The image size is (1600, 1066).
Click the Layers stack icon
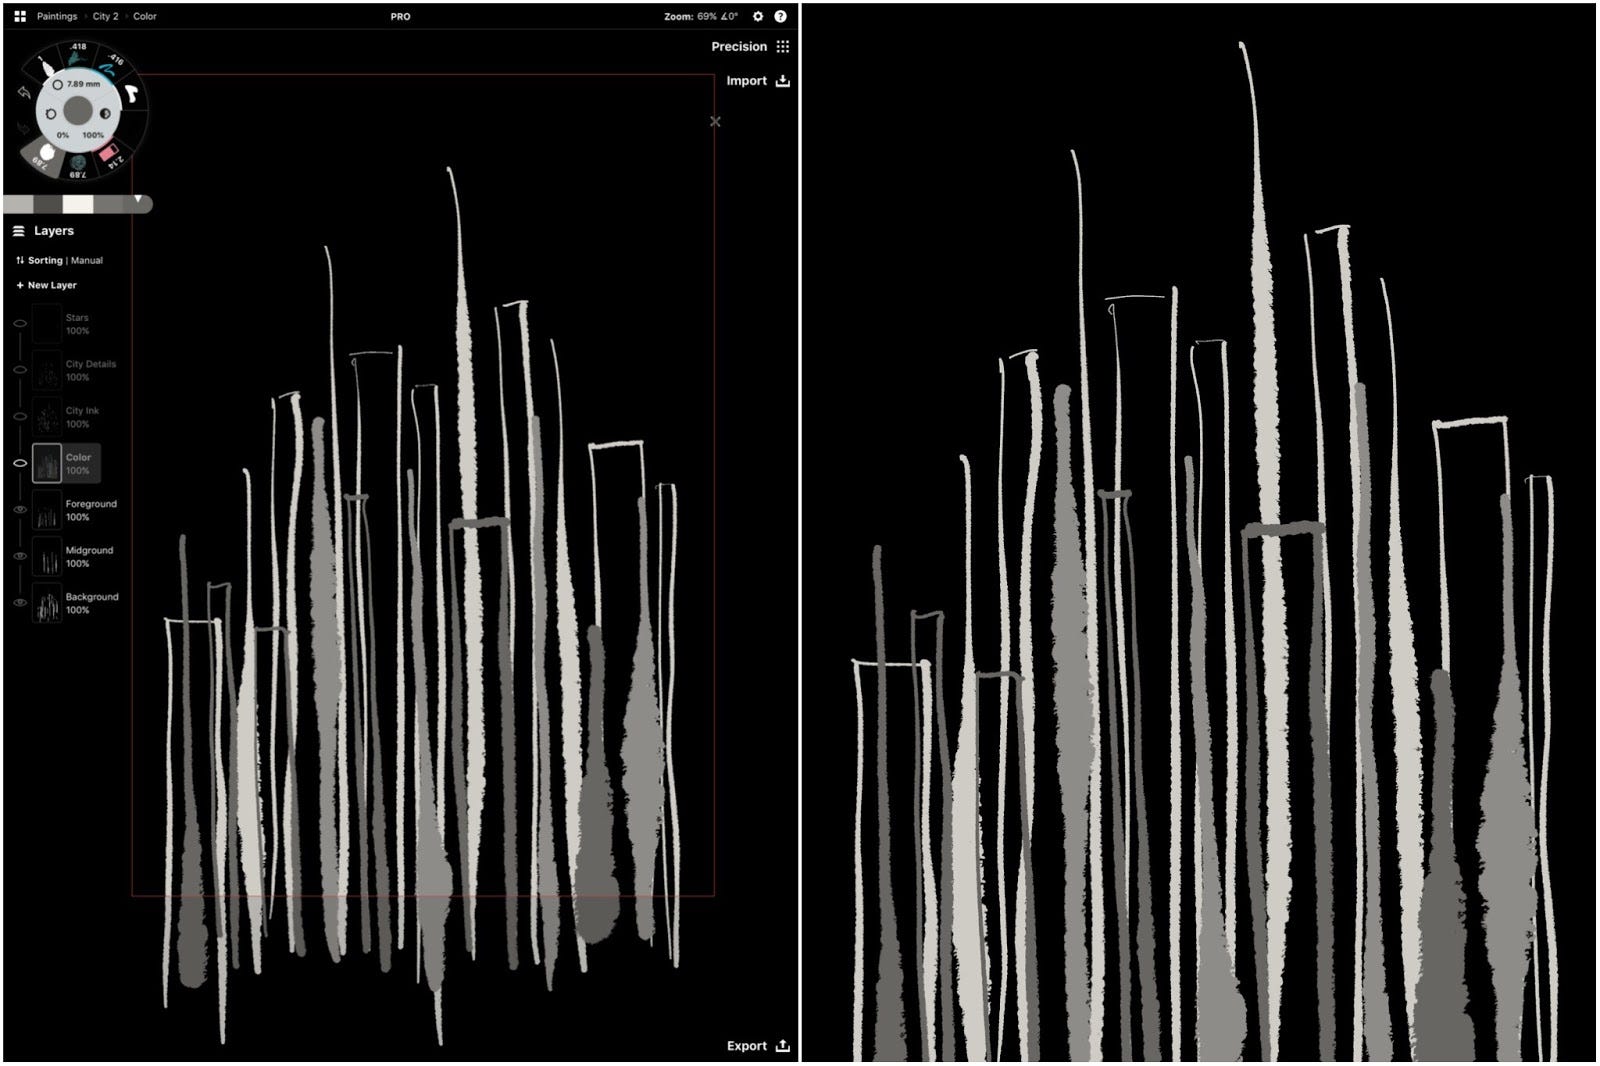tap(18, 231)
